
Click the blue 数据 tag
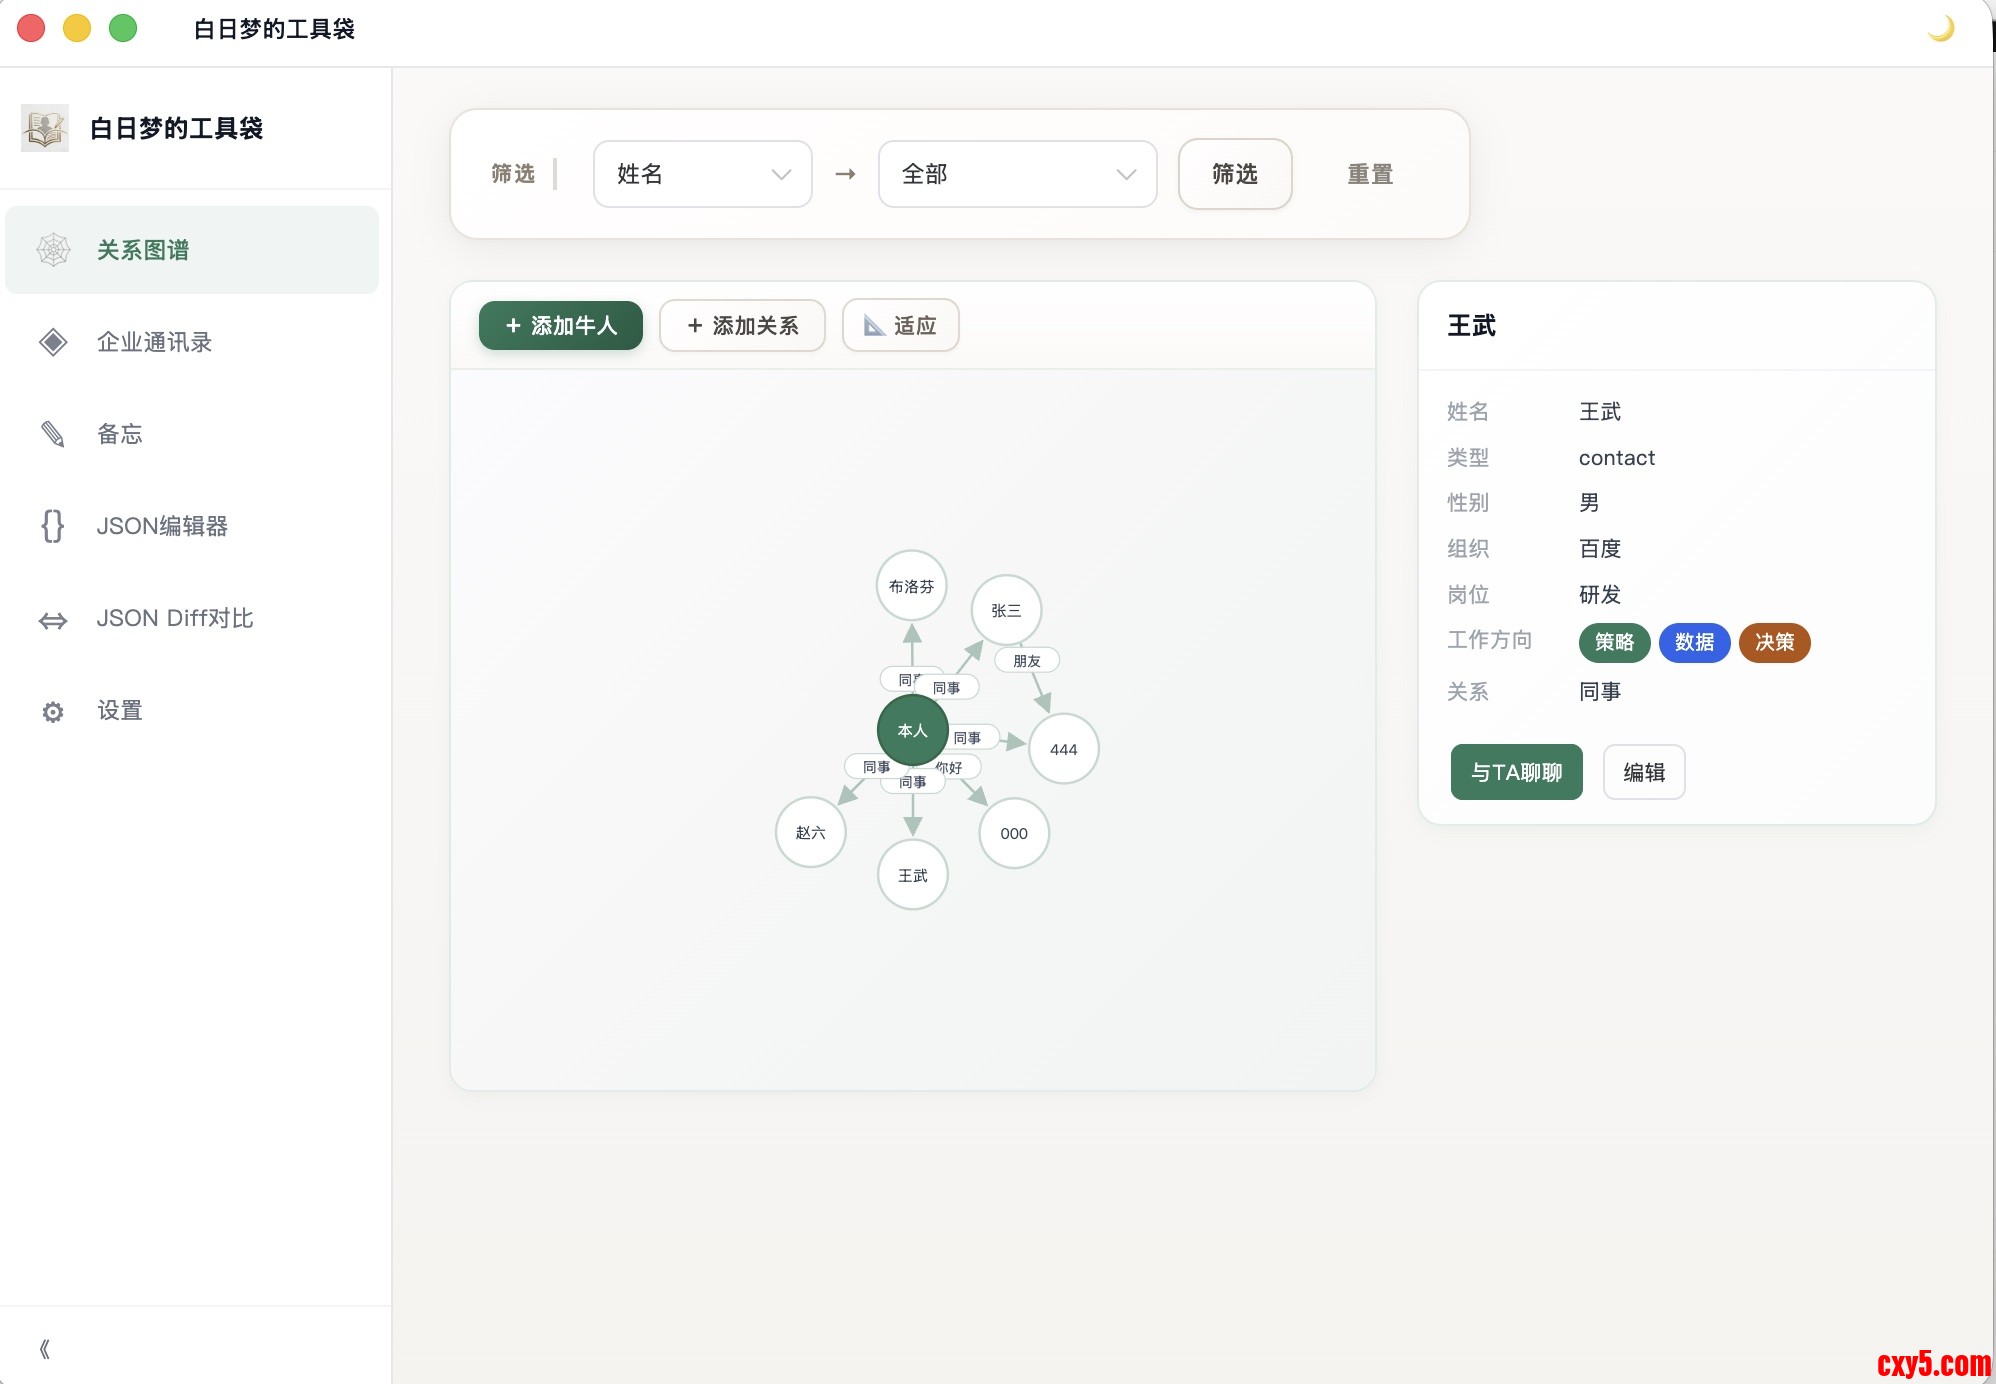1694,642
